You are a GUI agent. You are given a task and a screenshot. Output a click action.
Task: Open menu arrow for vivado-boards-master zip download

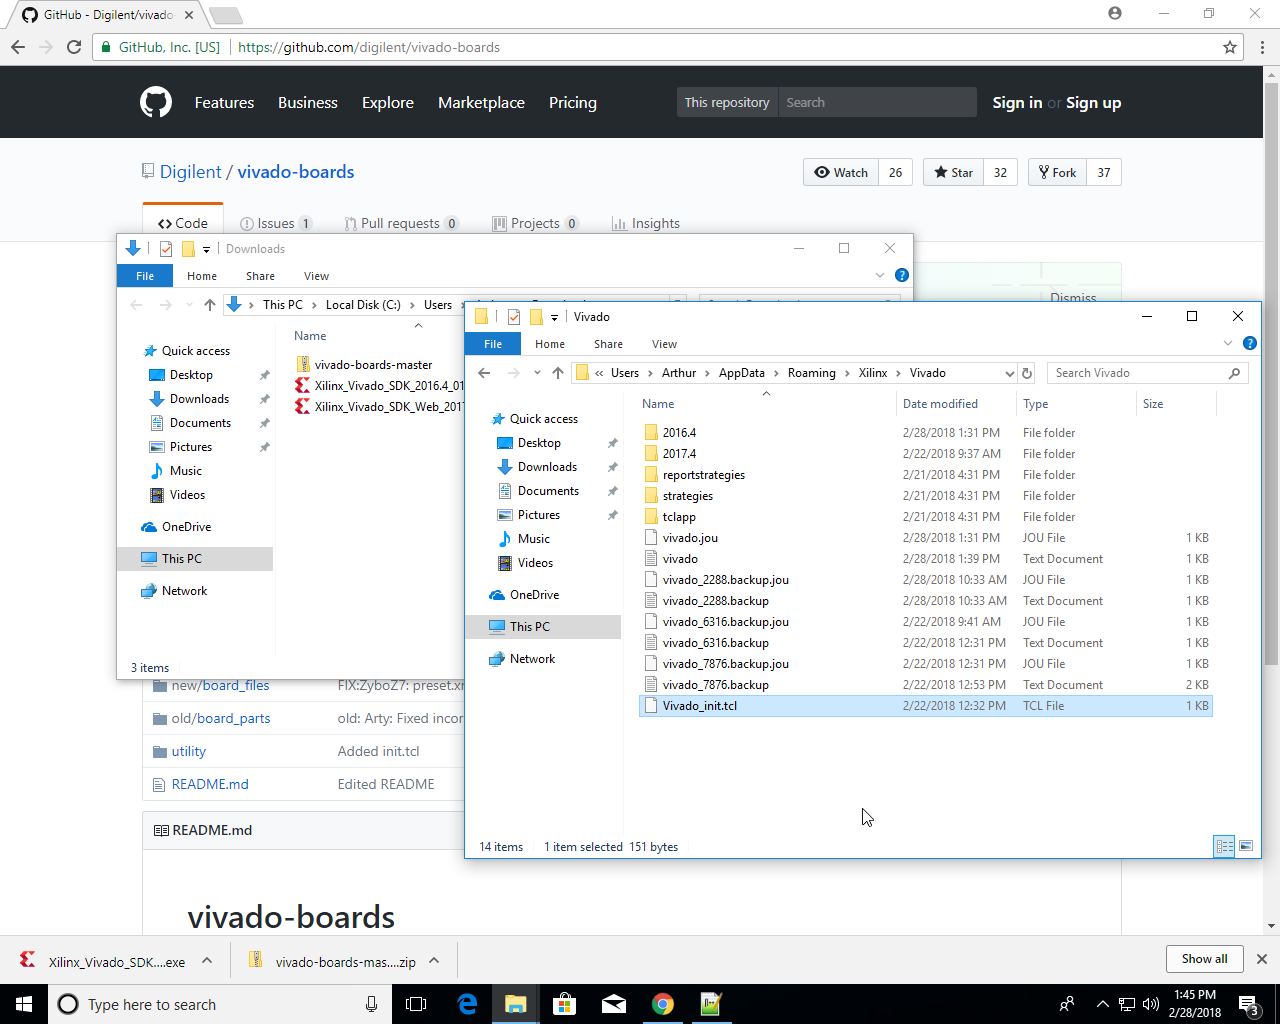point(434,960)
